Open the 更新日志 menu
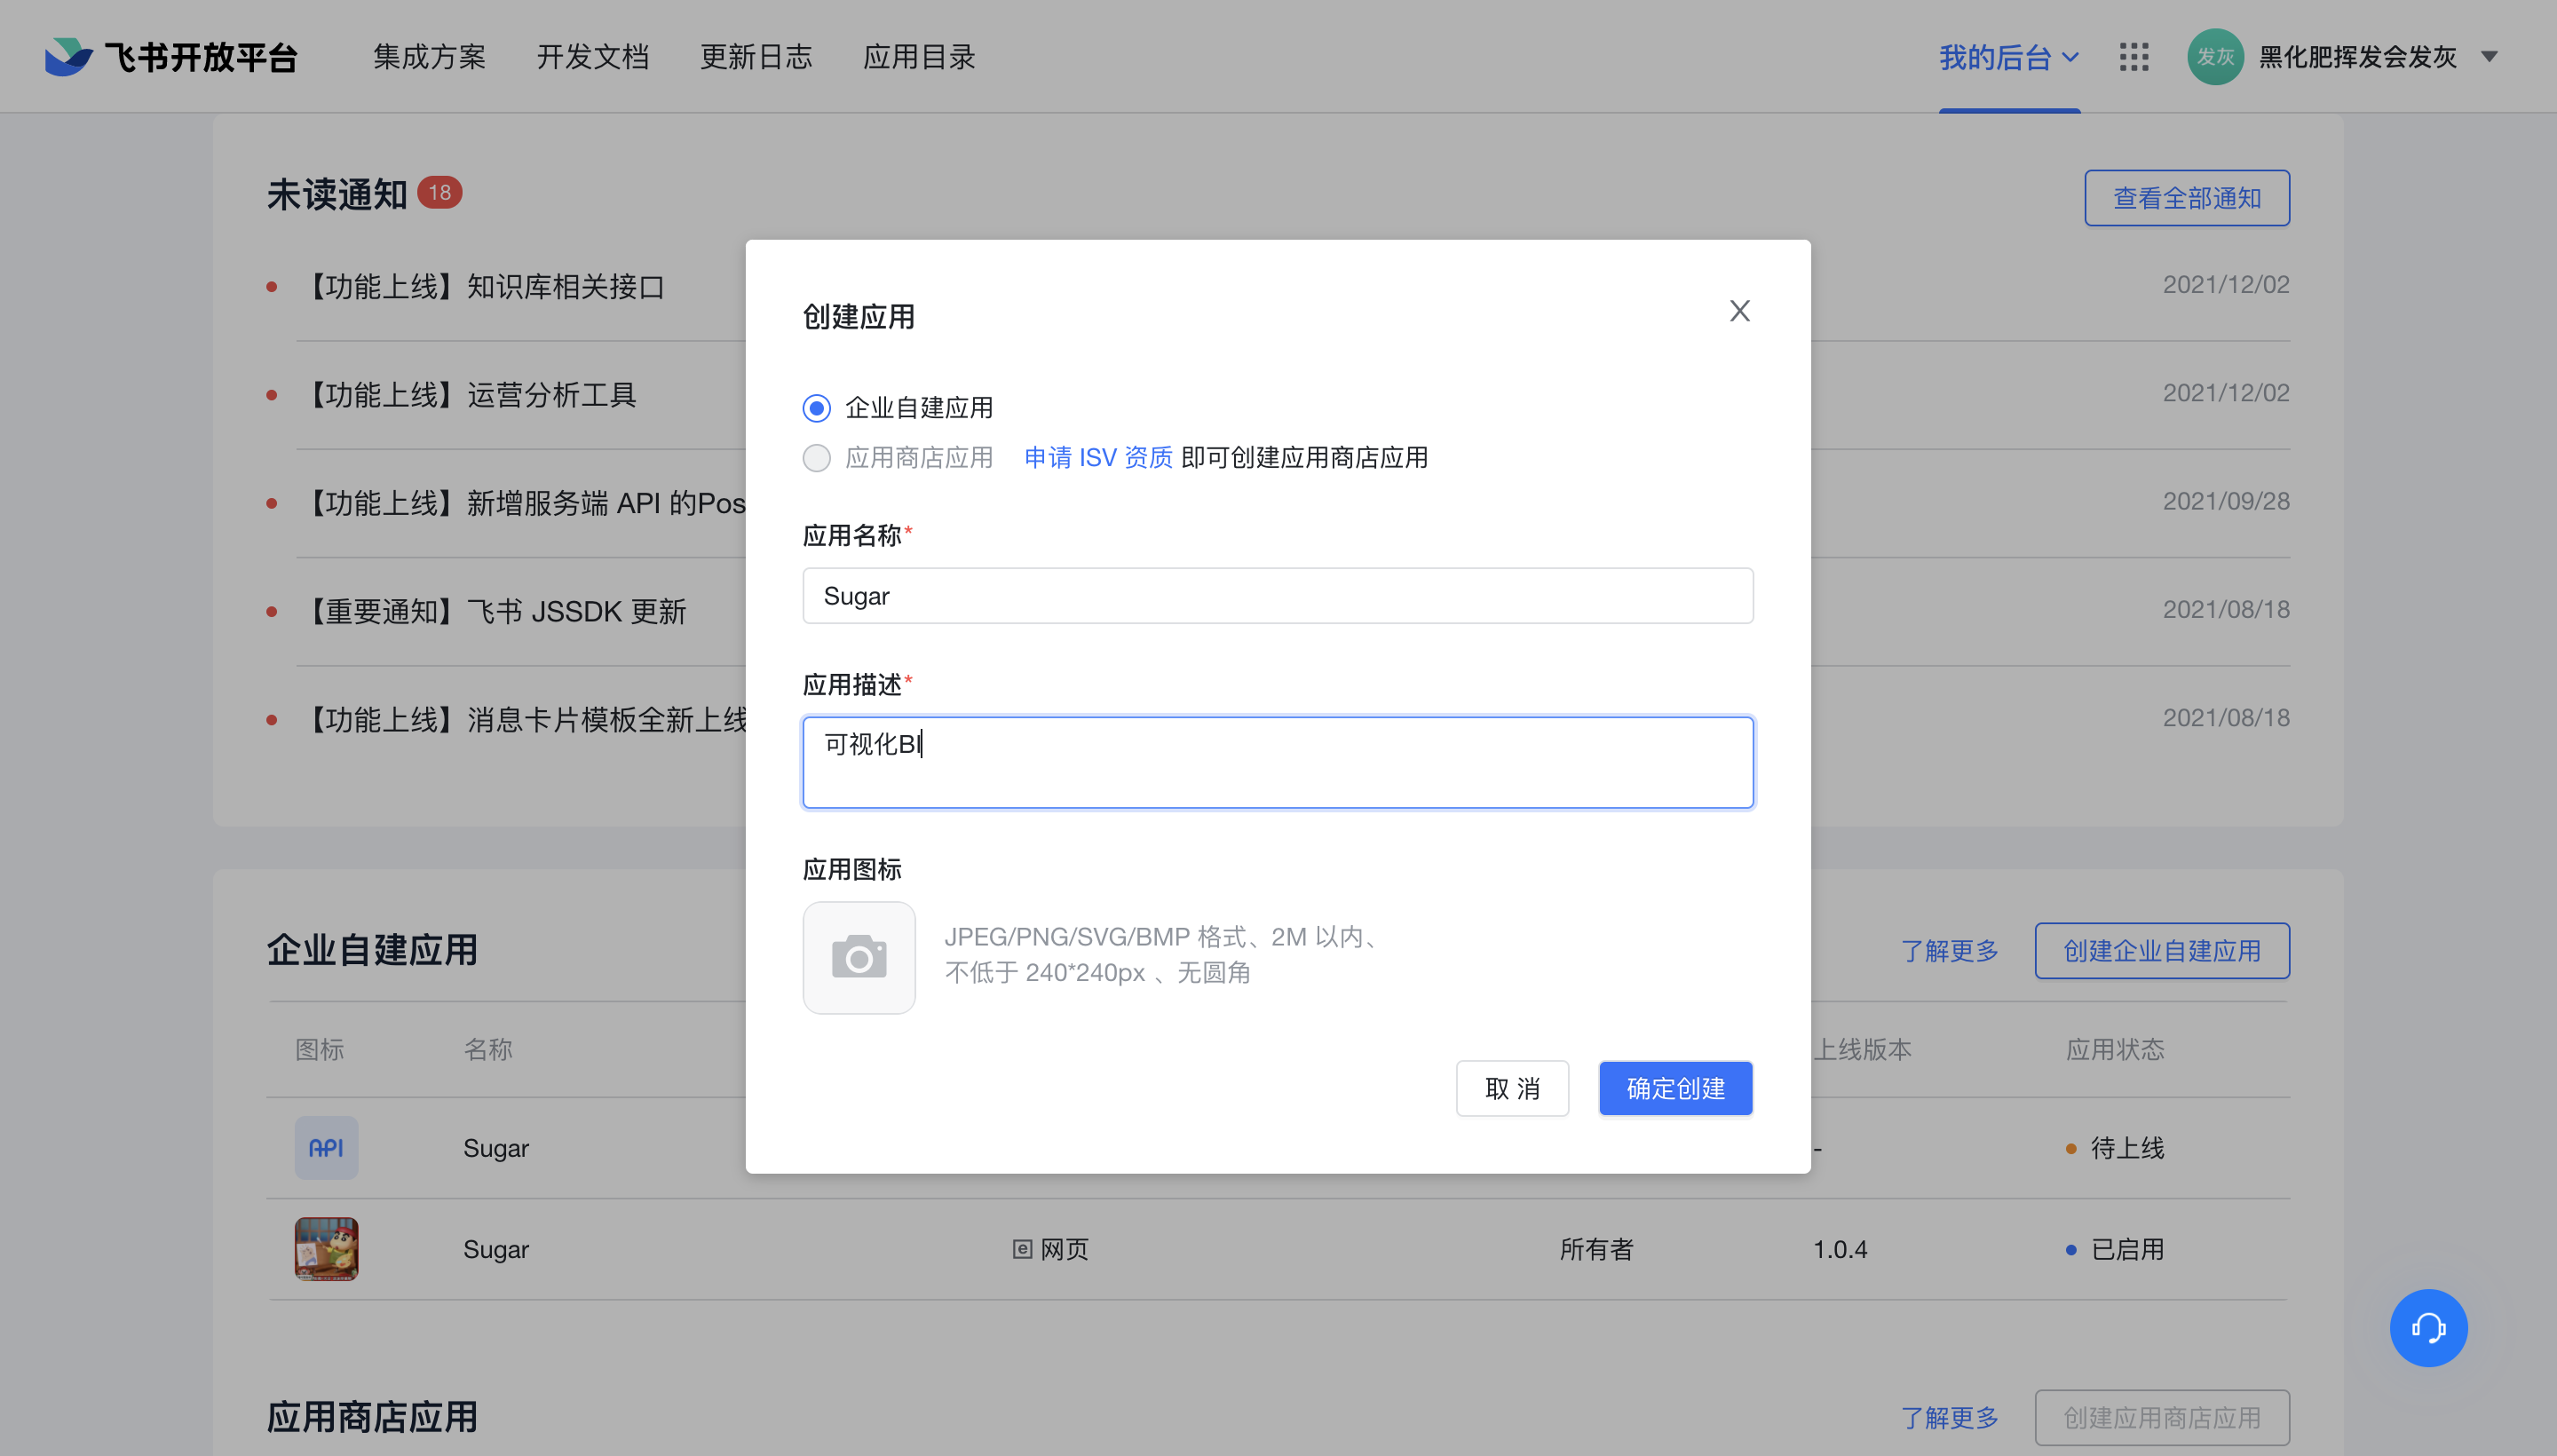This screenshot has width=2557, height=1456. [755, 57]
